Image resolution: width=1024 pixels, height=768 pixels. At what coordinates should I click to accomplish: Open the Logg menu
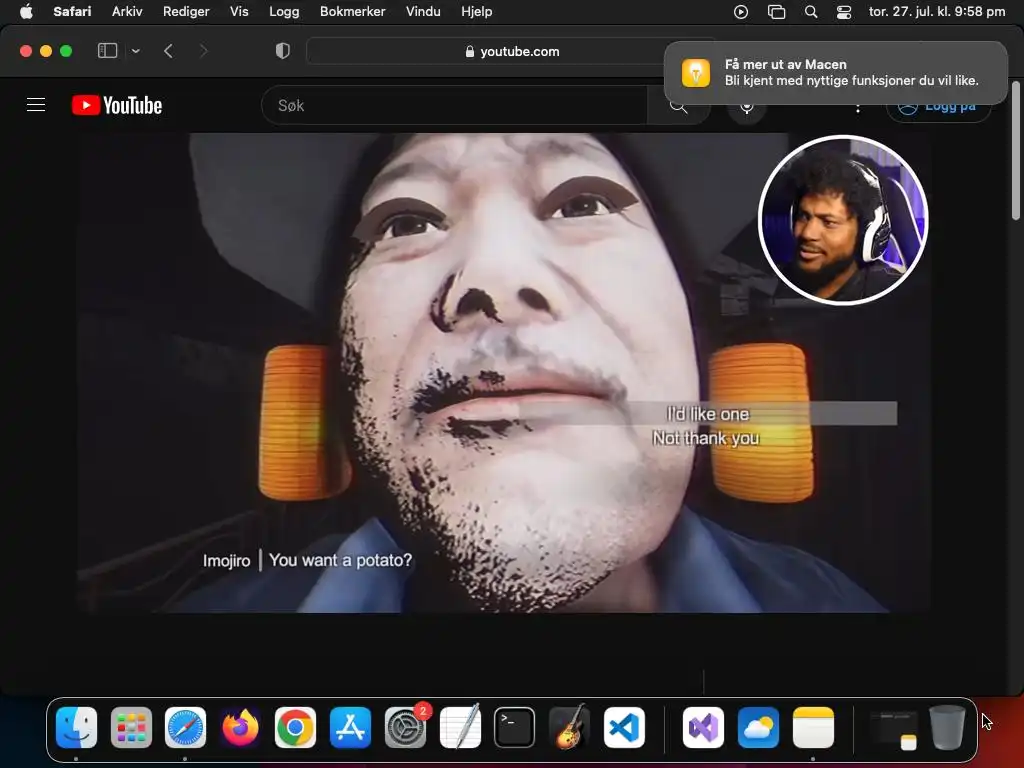(284, 12)
